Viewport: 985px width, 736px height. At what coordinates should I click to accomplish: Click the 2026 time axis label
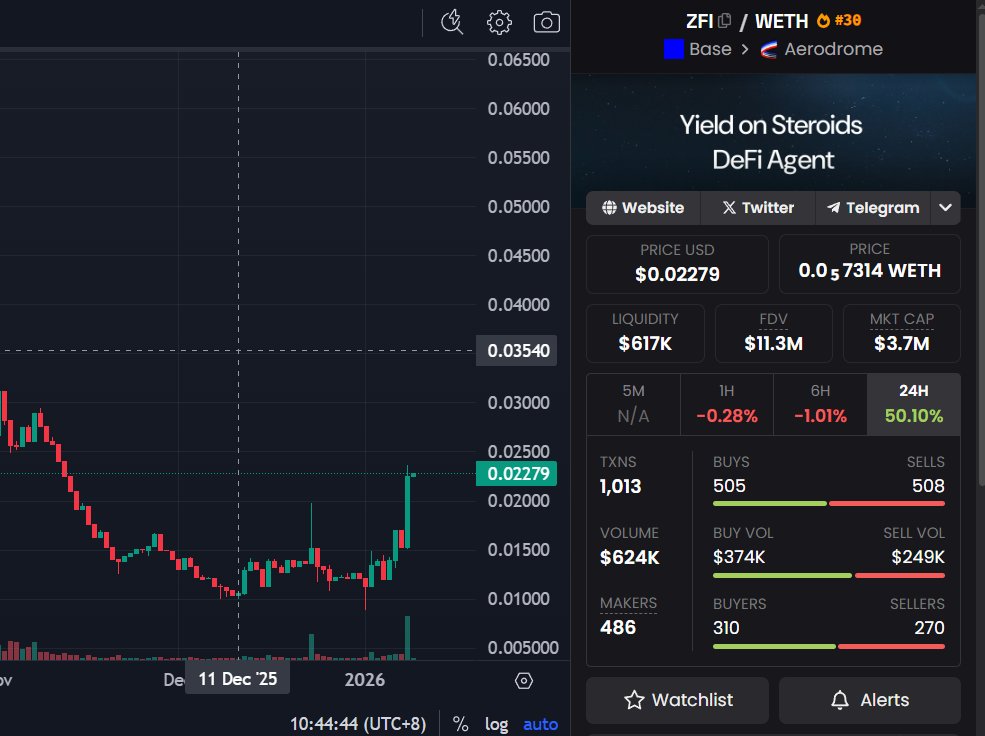[364, 679]
